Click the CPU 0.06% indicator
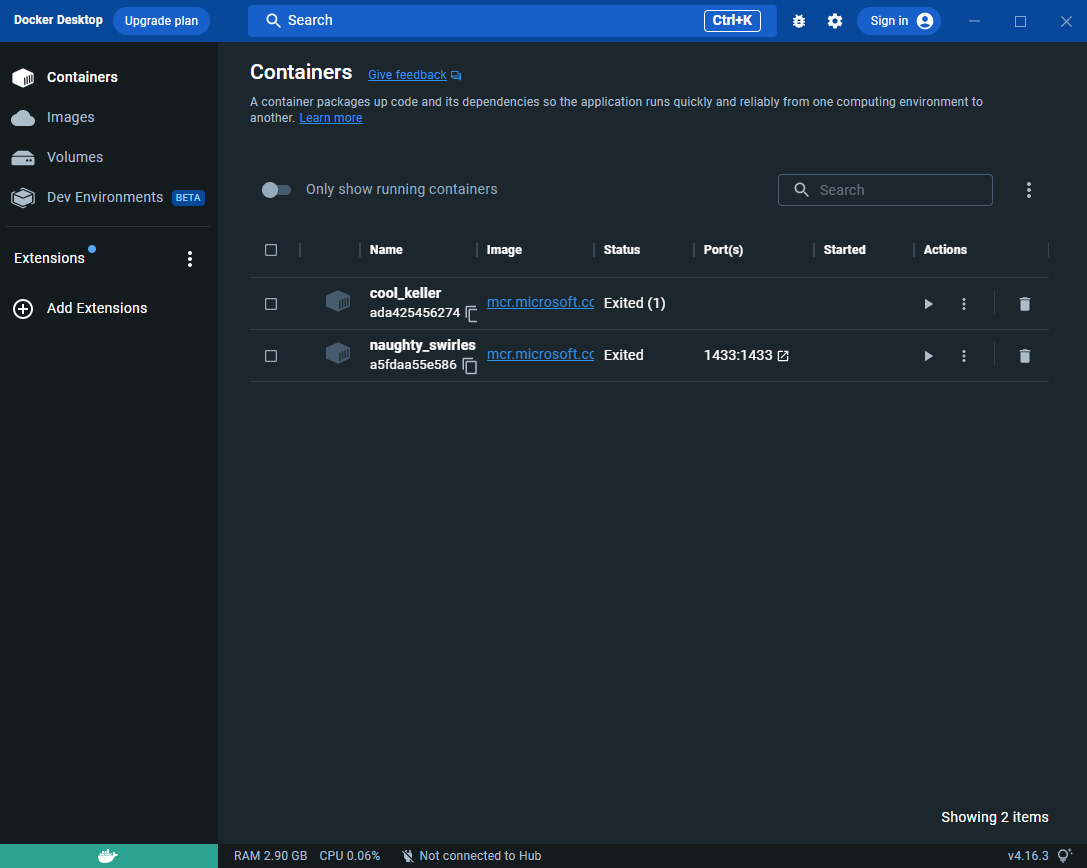Viewport: 1087px width, 868px height. coord(349,856)
